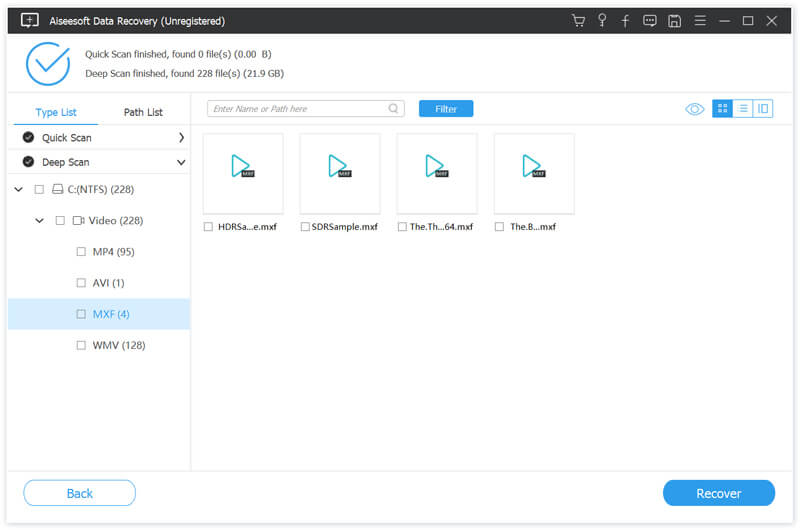
Task: Expand the Quick Scan section
Action: coord(181,138)
